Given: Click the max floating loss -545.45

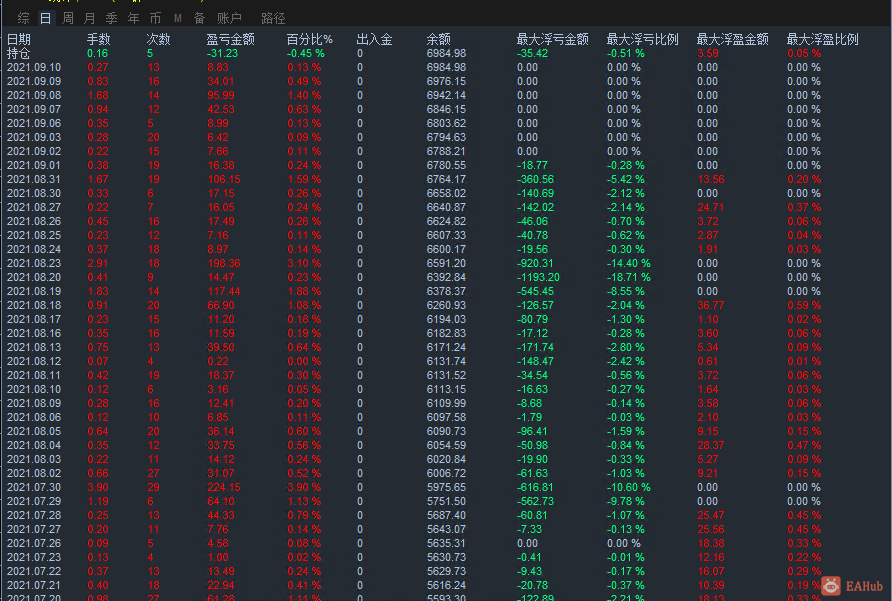Looking at the screenshot, I should [535, 291].
